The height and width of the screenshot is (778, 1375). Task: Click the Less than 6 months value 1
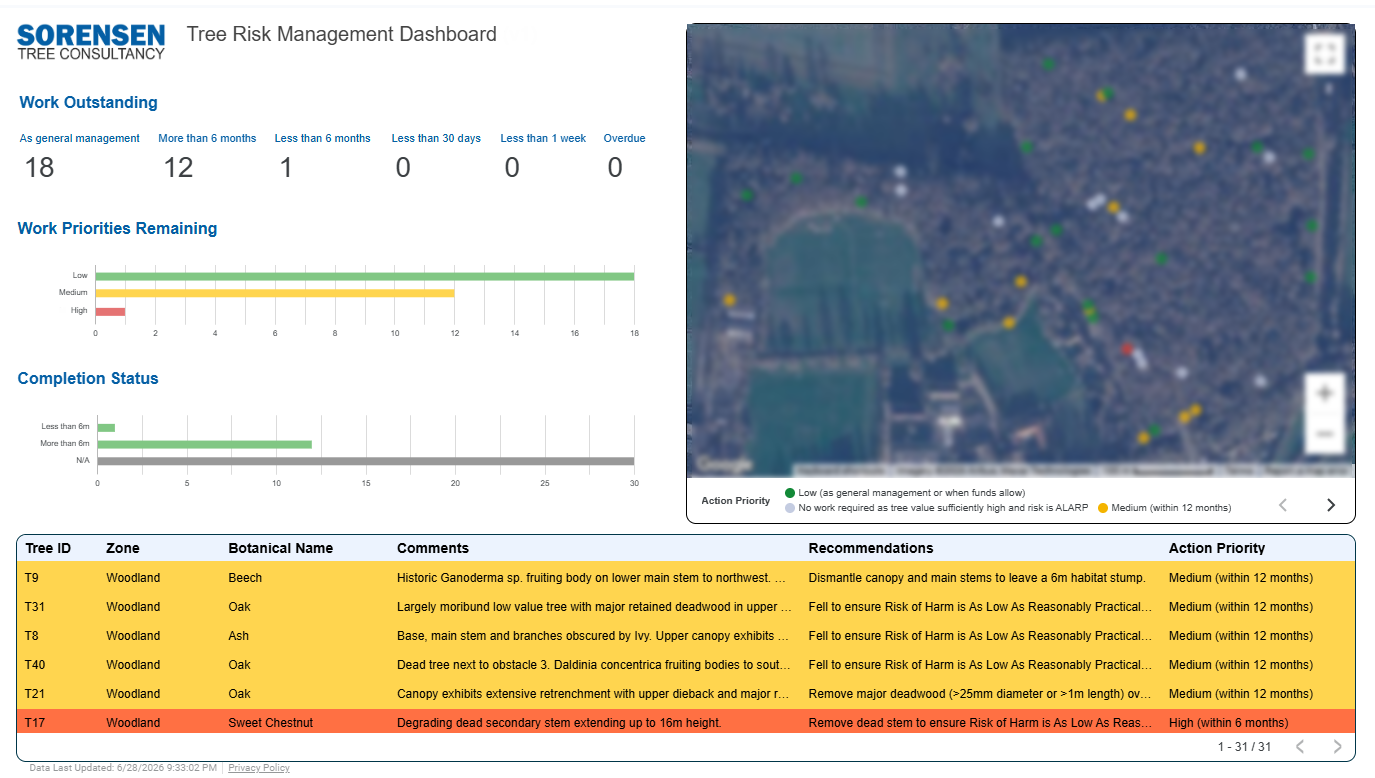[285, 167]
